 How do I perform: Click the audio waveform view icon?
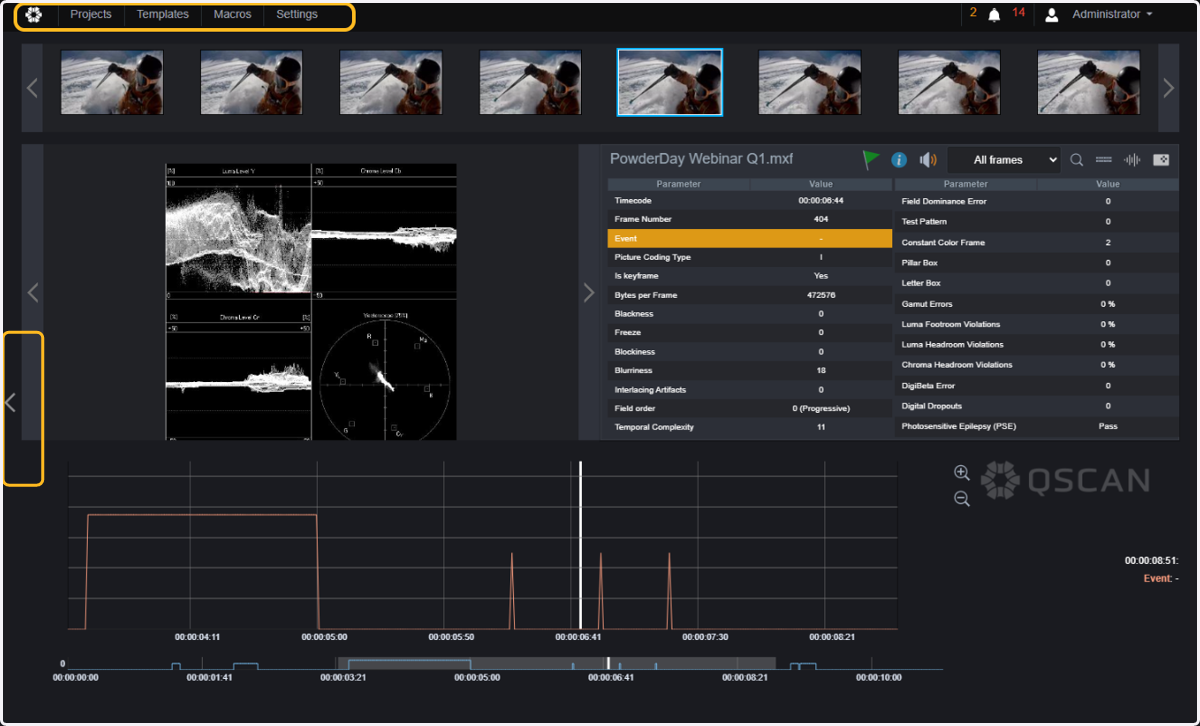pyautogui.click(x=1132, y=160)
